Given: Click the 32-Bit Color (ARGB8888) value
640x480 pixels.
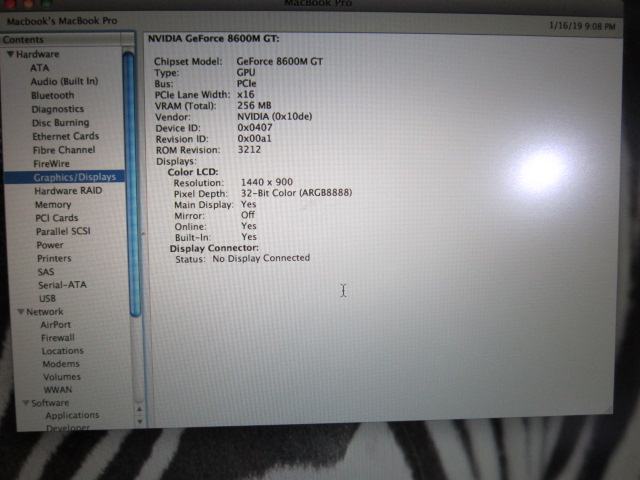Looking at the screenshot, I should point(296,193).
